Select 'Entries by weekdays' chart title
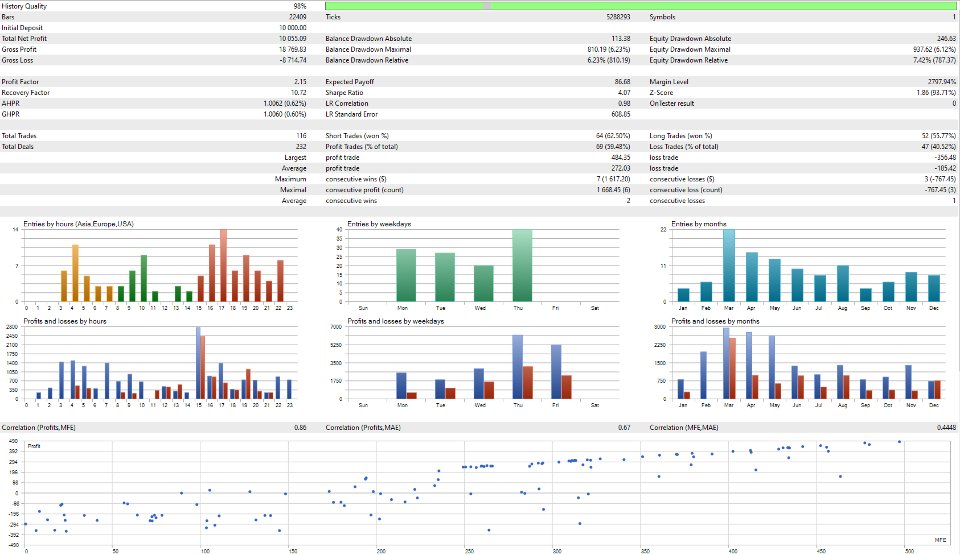This screenshot has height=555, width=960. tap(379, 224)
